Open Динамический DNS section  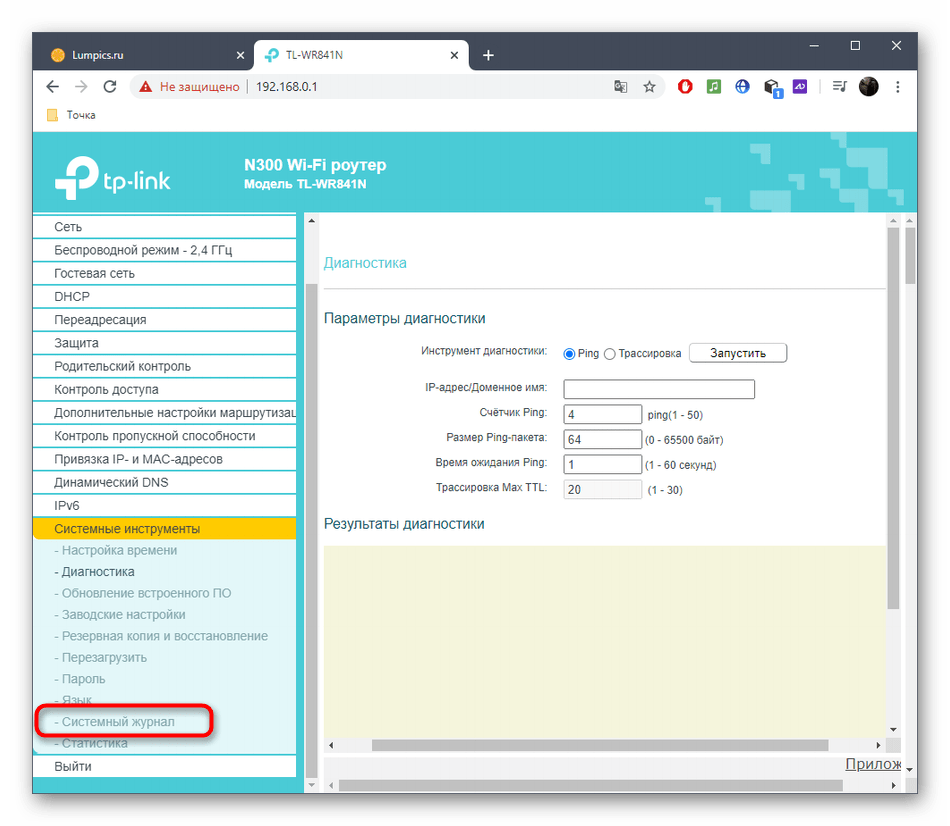(x=164, y=482)
